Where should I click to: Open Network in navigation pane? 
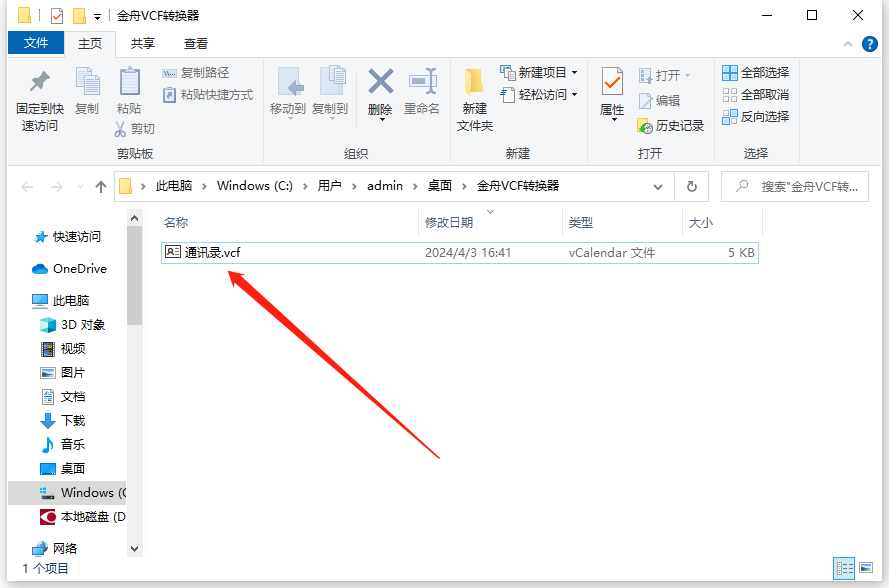pyautogui.click(x=54, y=548)
